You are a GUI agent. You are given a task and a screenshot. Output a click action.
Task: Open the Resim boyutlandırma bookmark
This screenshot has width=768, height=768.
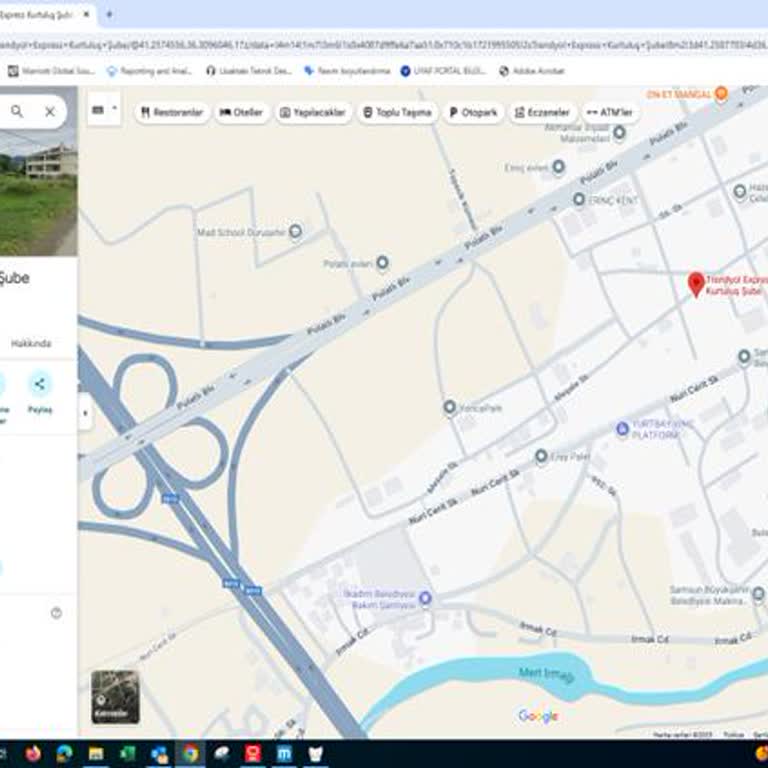point(347,71)
